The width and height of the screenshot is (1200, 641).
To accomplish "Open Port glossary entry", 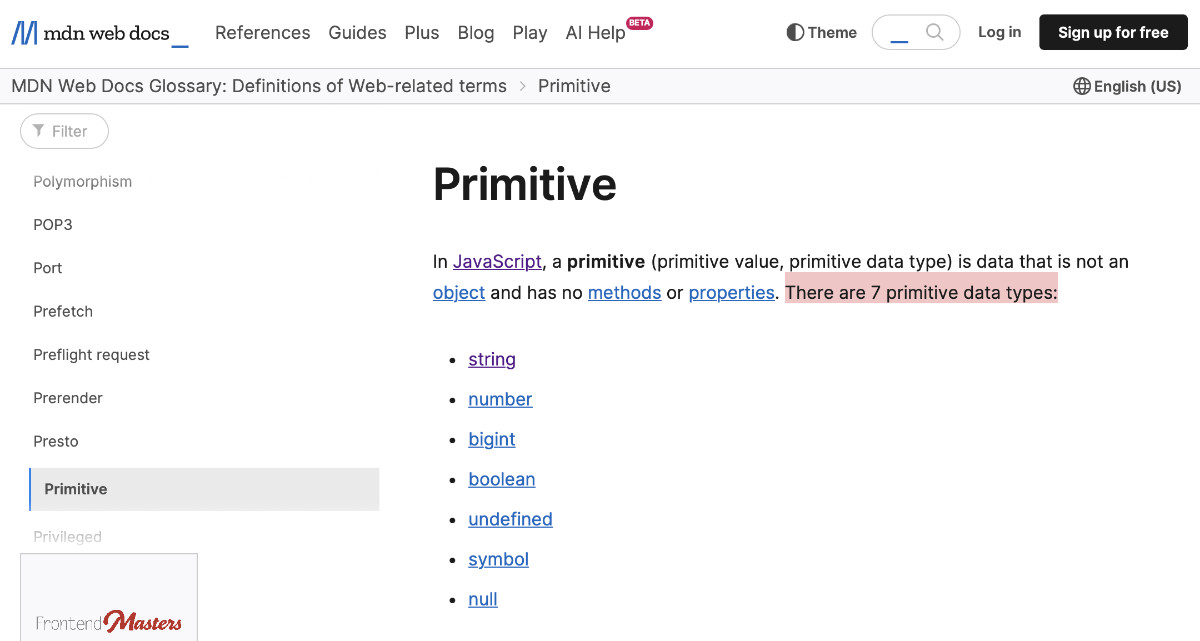I will tap(48, 268).
